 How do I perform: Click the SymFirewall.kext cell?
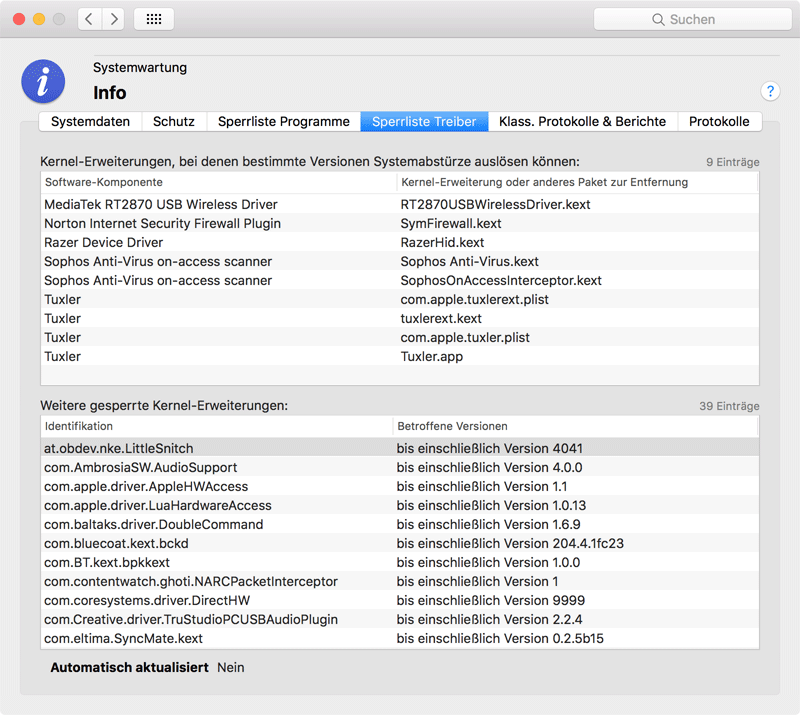pos(451,224)
